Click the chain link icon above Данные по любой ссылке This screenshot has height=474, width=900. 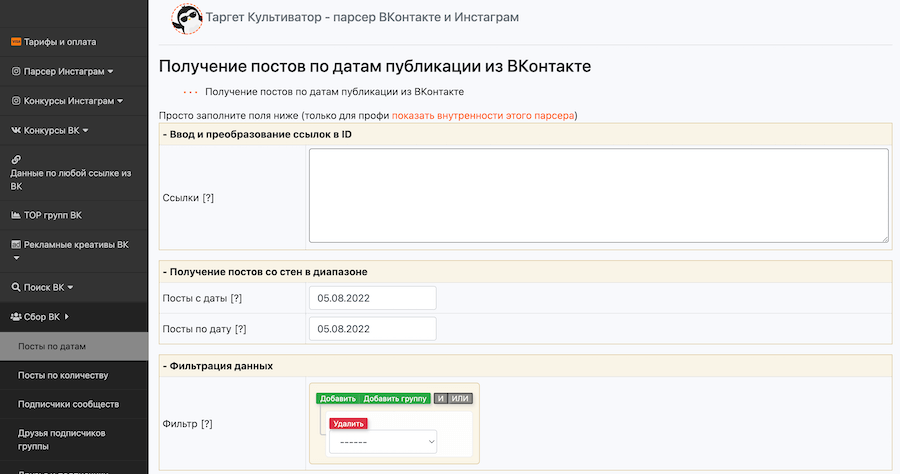pos(16,159)
